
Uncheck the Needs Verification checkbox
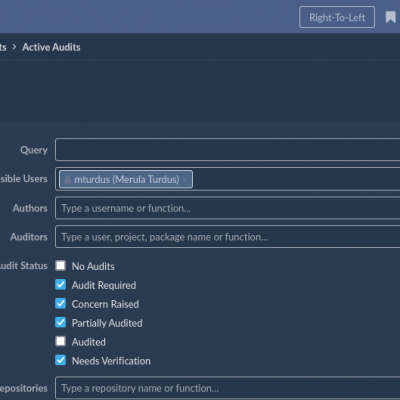(x=61, y=360)
